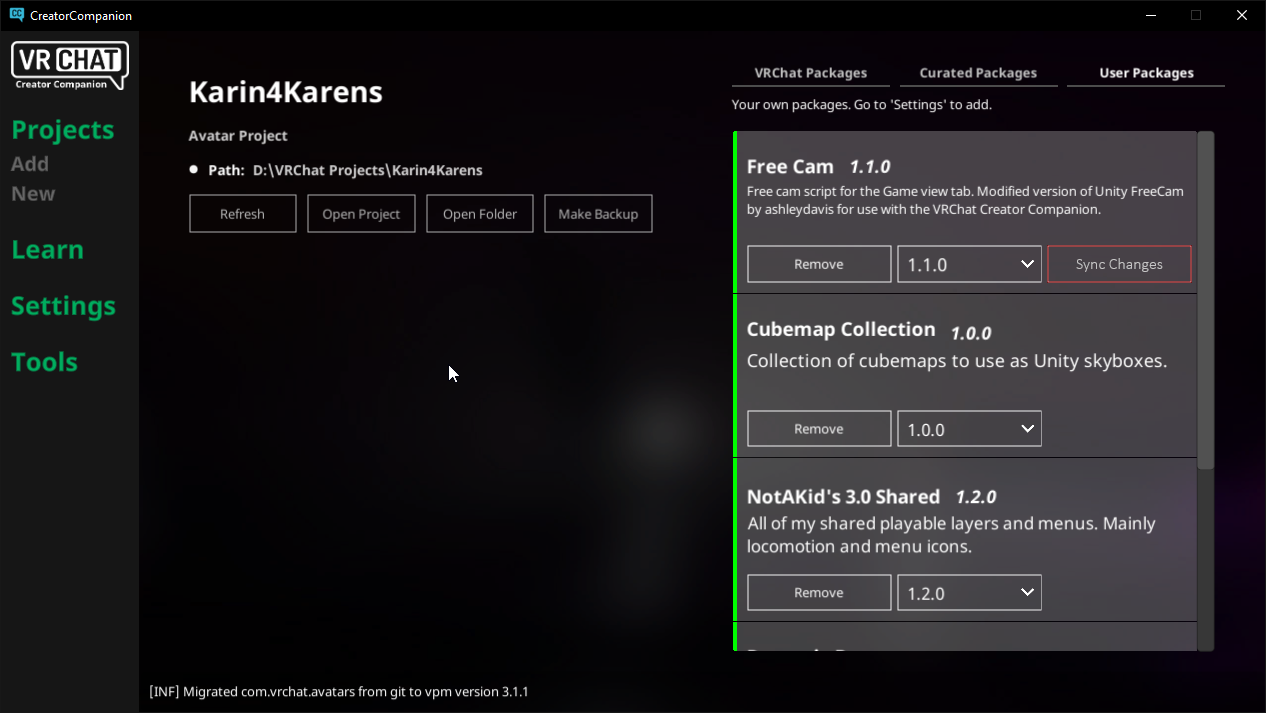1266x713 pixels.
Task: Open NotAKid's 3.0 Shared version dropdown
Action: pyautogui.click(x=969, y=592)
